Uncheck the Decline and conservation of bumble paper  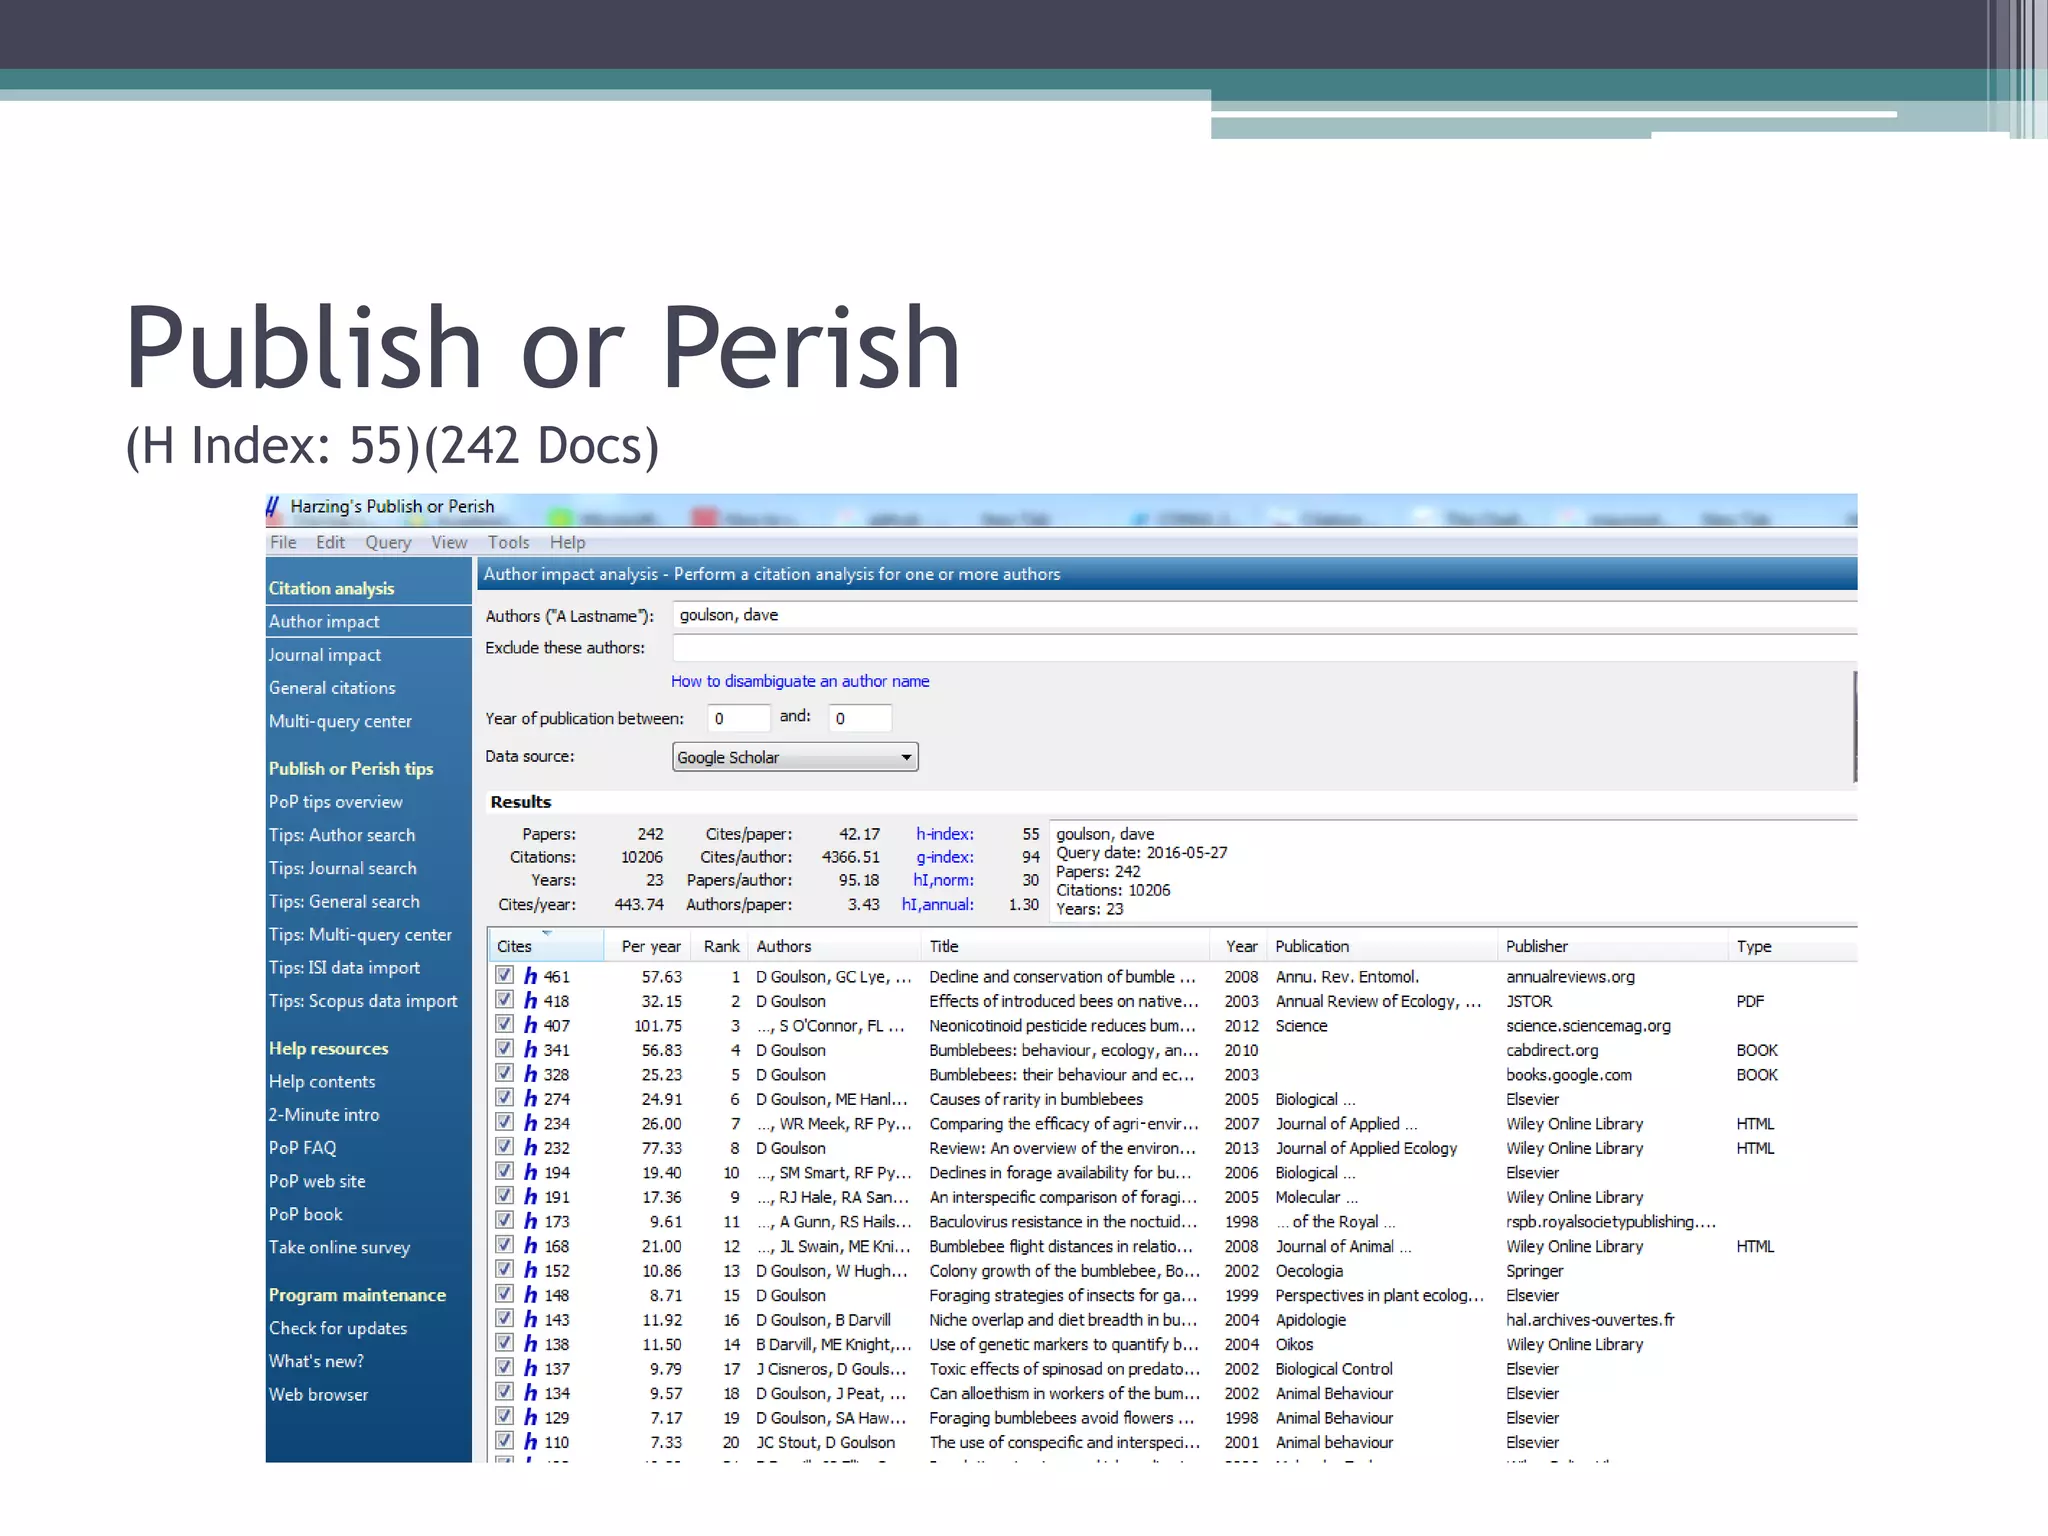click(504, 975)
